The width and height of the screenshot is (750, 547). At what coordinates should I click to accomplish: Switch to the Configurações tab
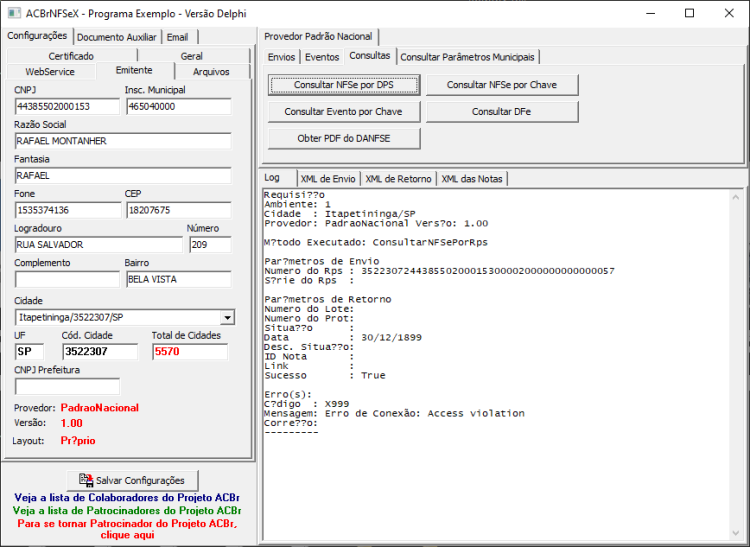[37, 36]
